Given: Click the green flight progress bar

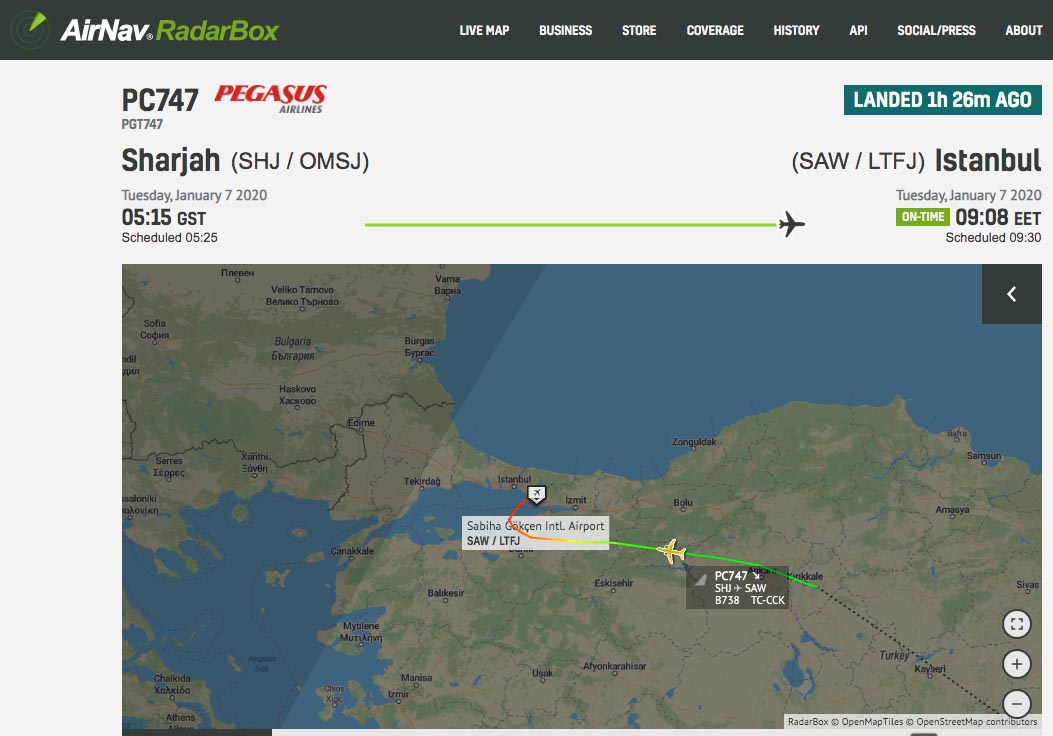Looking at the screenshot, I should pyautogui.click(x=571, y=224).
